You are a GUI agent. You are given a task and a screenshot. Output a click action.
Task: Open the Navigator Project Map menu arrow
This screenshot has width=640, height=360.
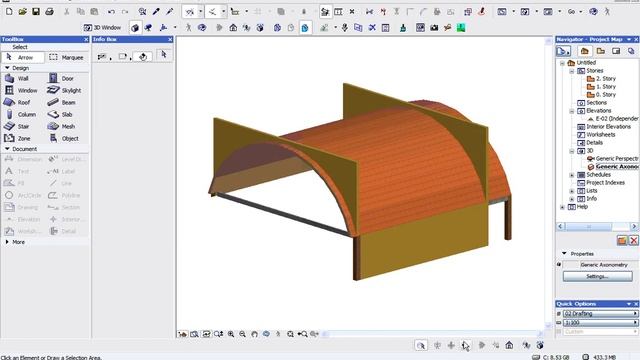629,39
